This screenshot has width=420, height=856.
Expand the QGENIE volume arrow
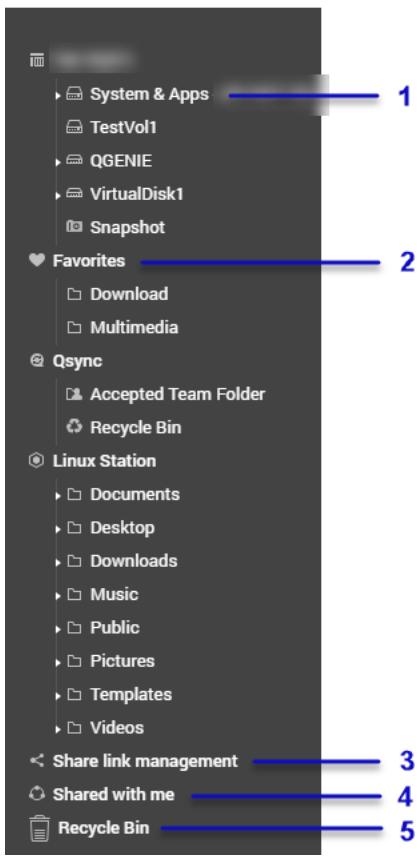(x=58, y=162)
